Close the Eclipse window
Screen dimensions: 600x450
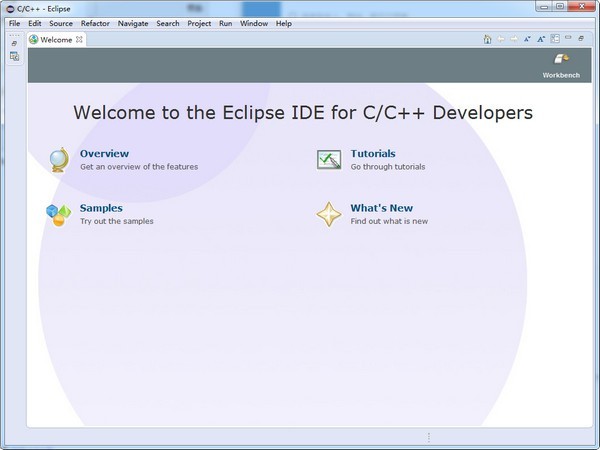coord(581,7)
